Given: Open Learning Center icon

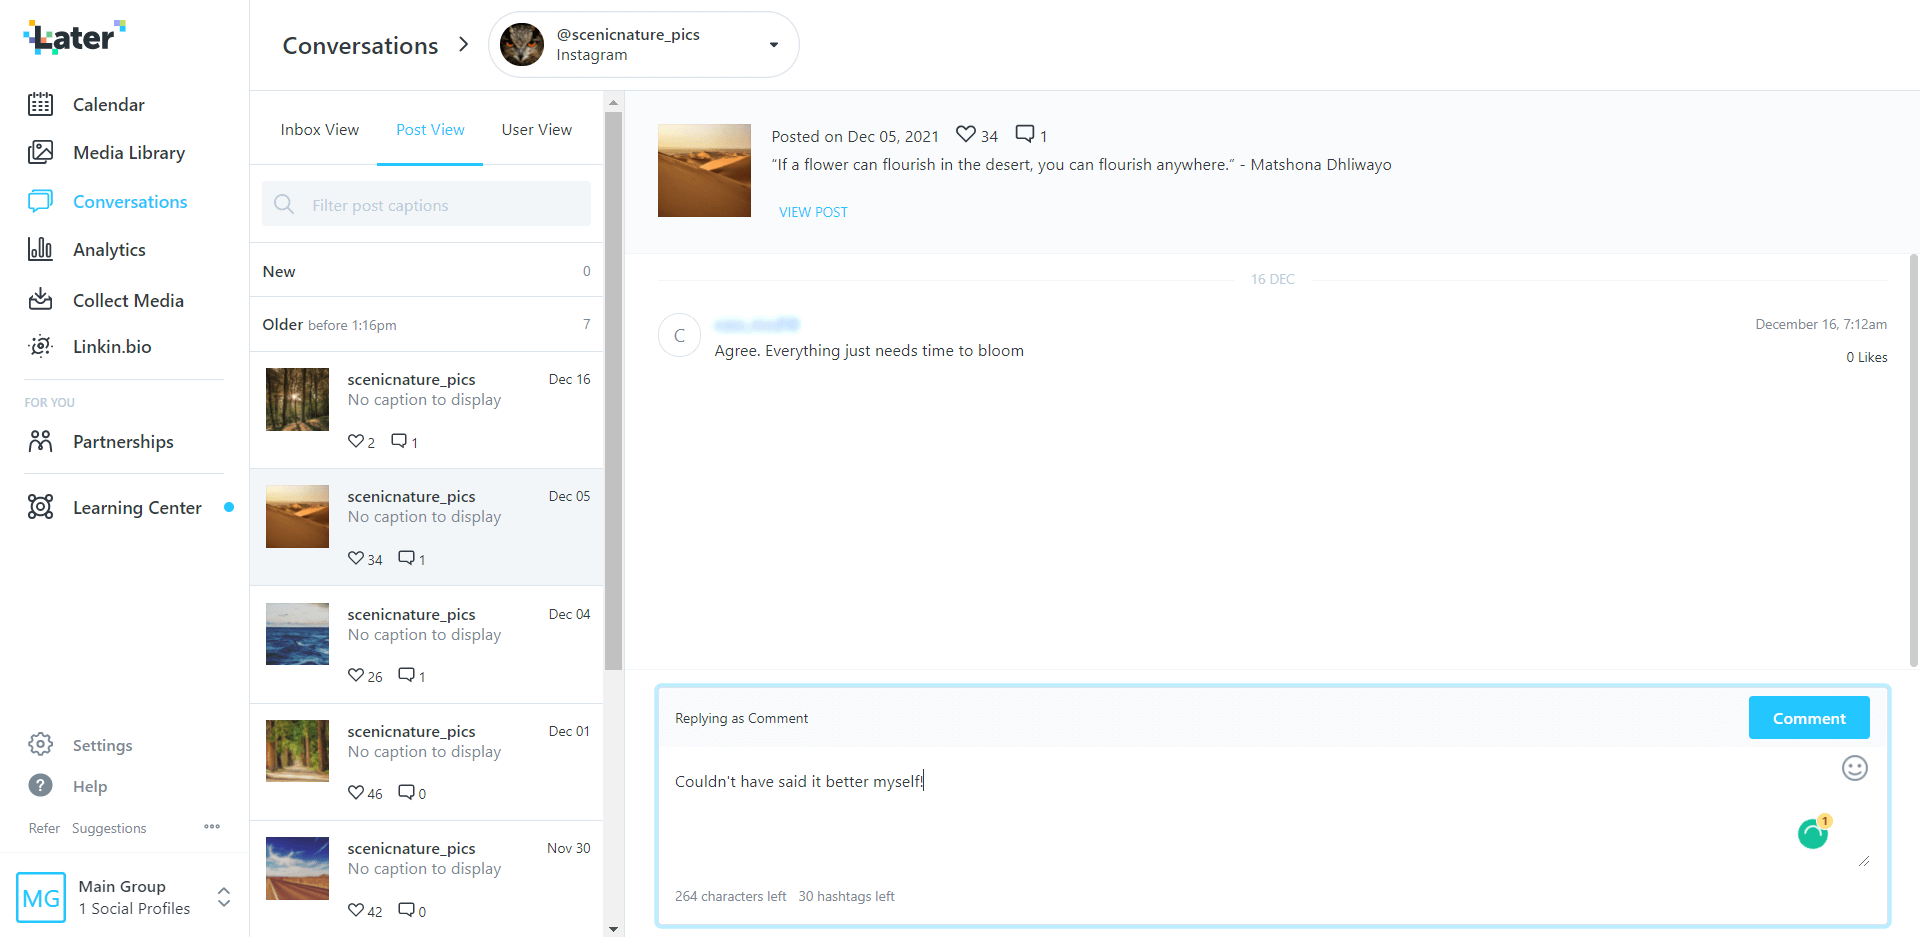Looking at the screenshot, I should pos(40,507).
